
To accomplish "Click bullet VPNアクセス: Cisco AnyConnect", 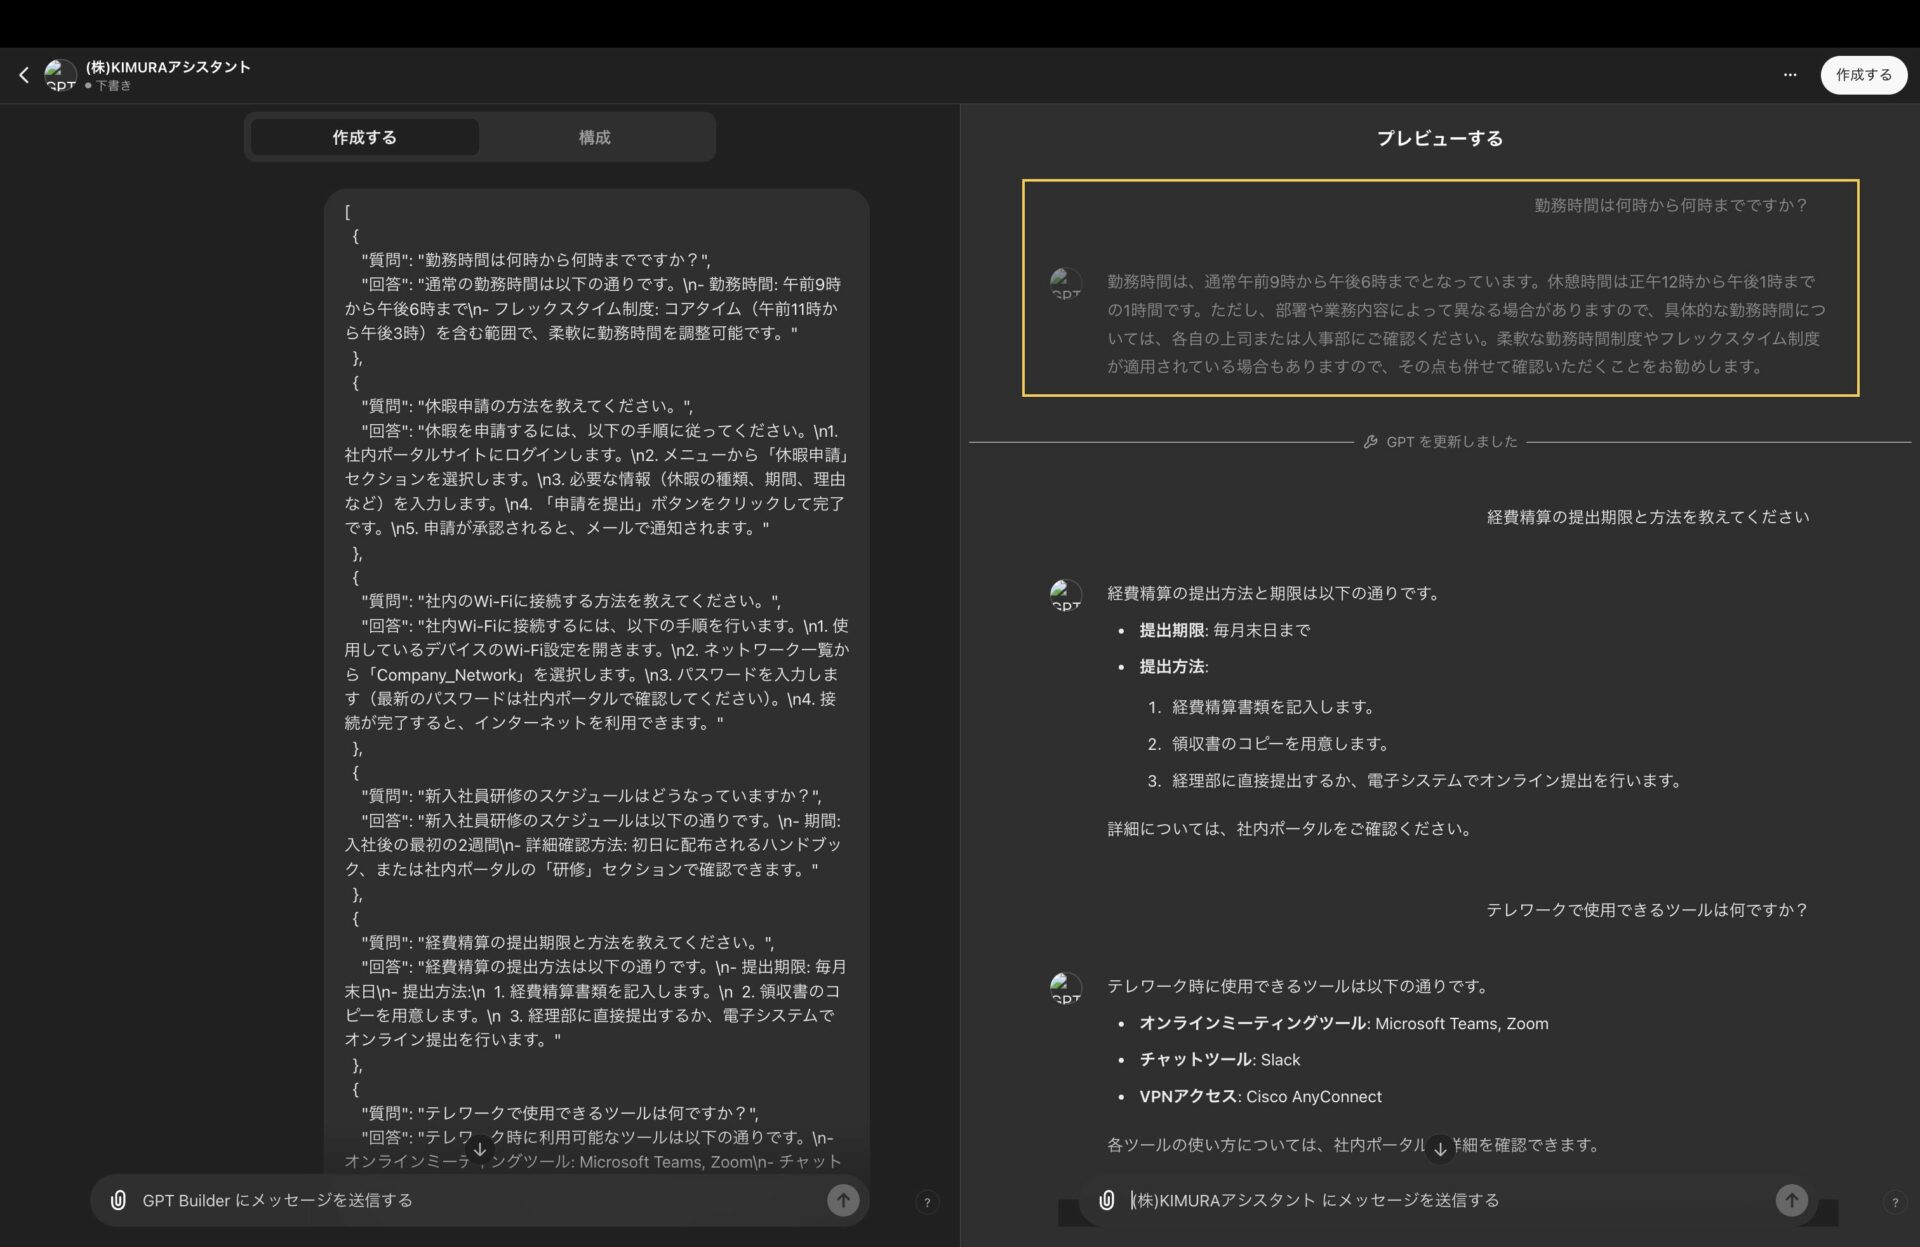I will coord(1260,1097).
